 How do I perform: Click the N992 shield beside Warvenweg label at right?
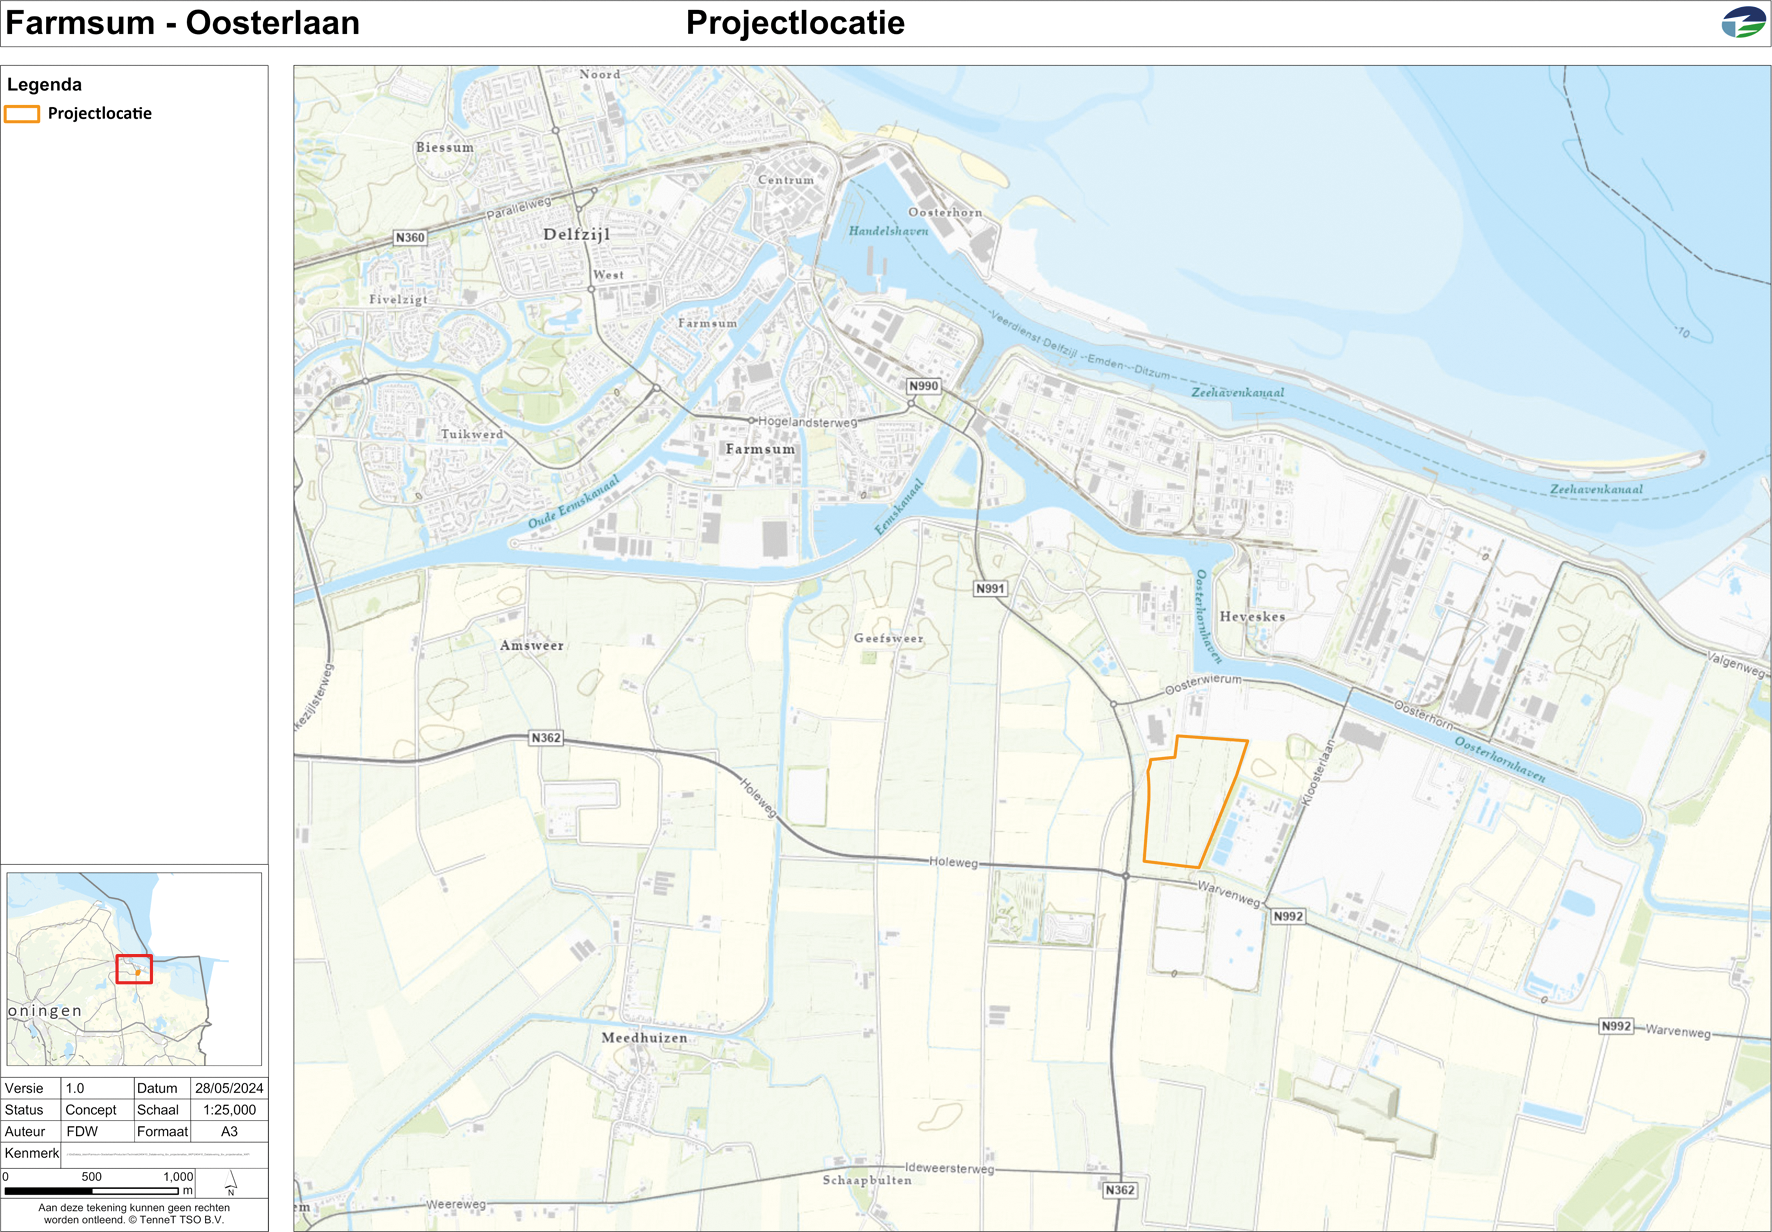pos(1615,1026)
